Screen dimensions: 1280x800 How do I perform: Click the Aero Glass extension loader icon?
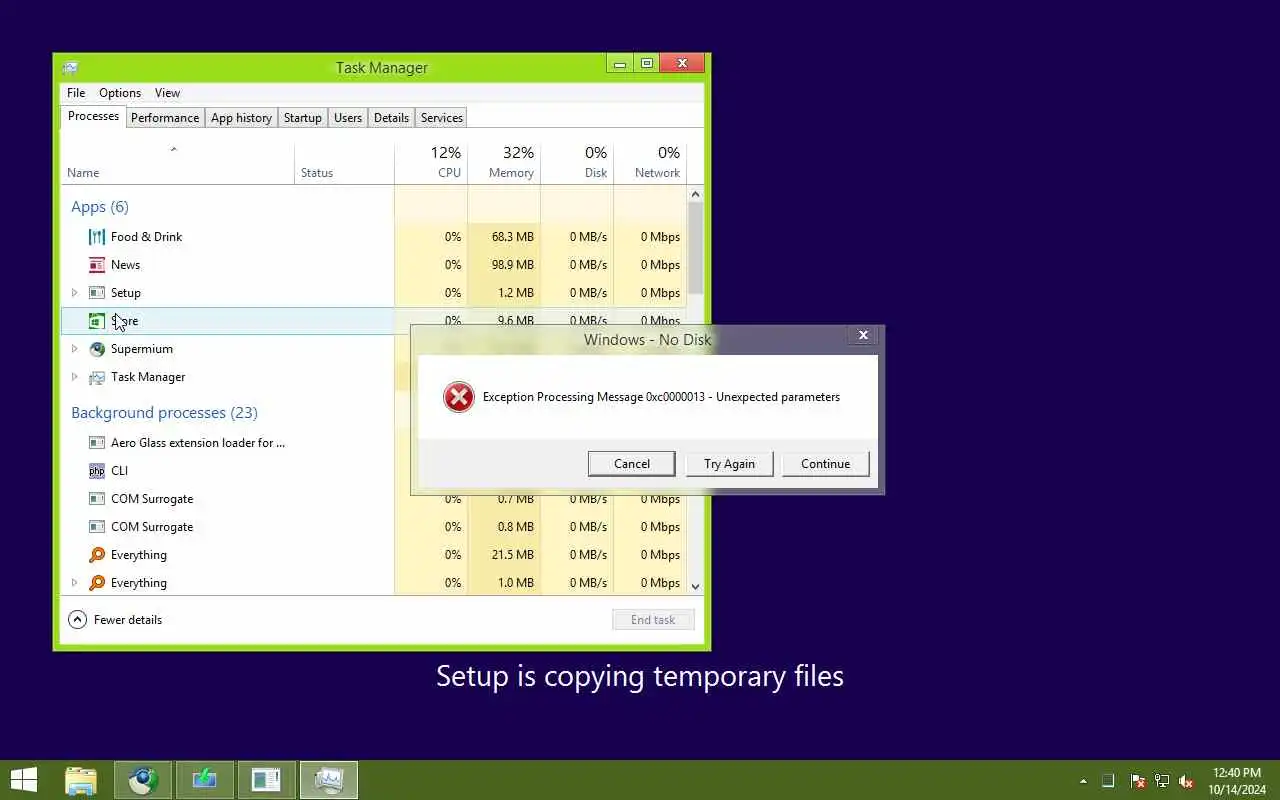pyautogui.click(x=97, y=443)
